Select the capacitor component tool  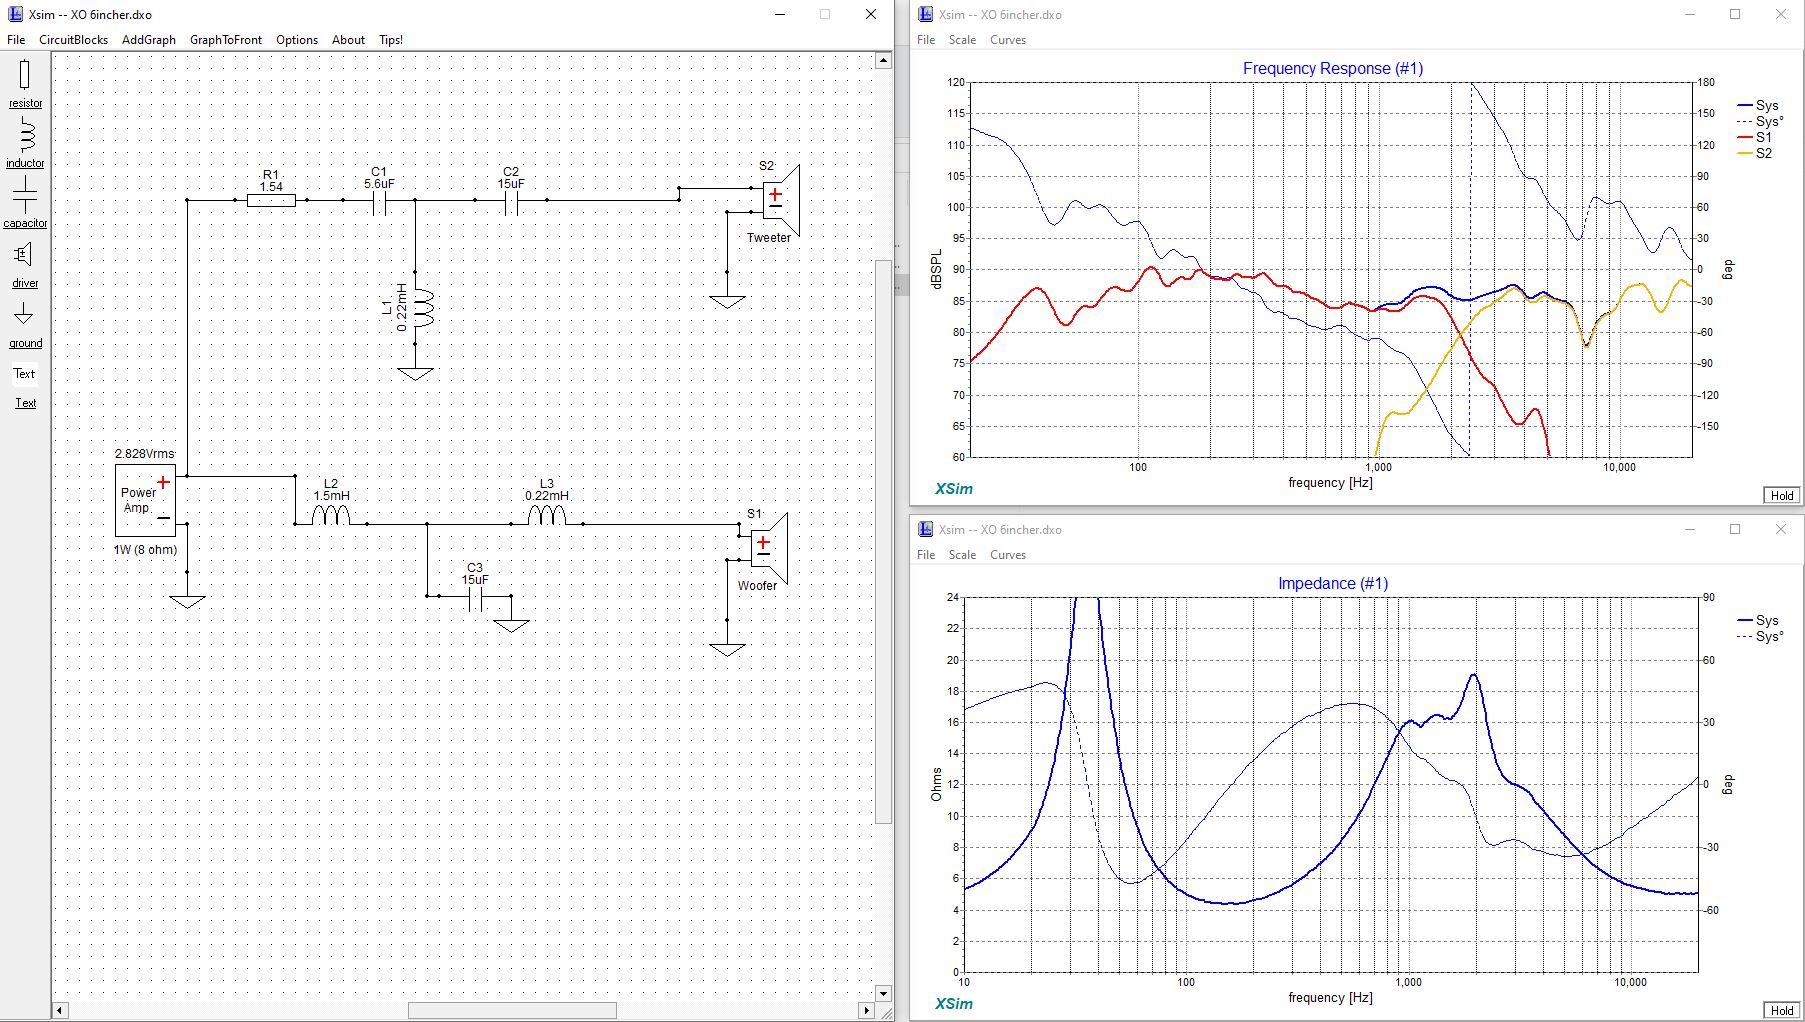[x=25, y=202]
